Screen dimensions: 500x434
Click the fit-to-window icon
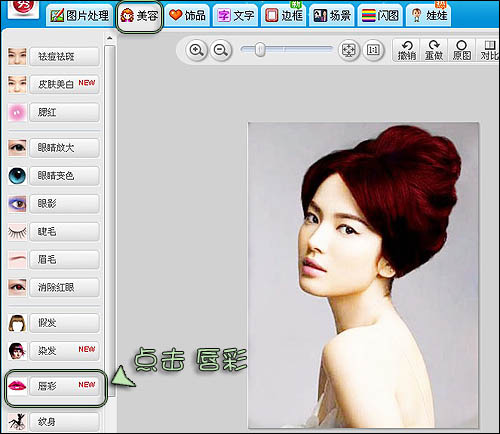349,50
